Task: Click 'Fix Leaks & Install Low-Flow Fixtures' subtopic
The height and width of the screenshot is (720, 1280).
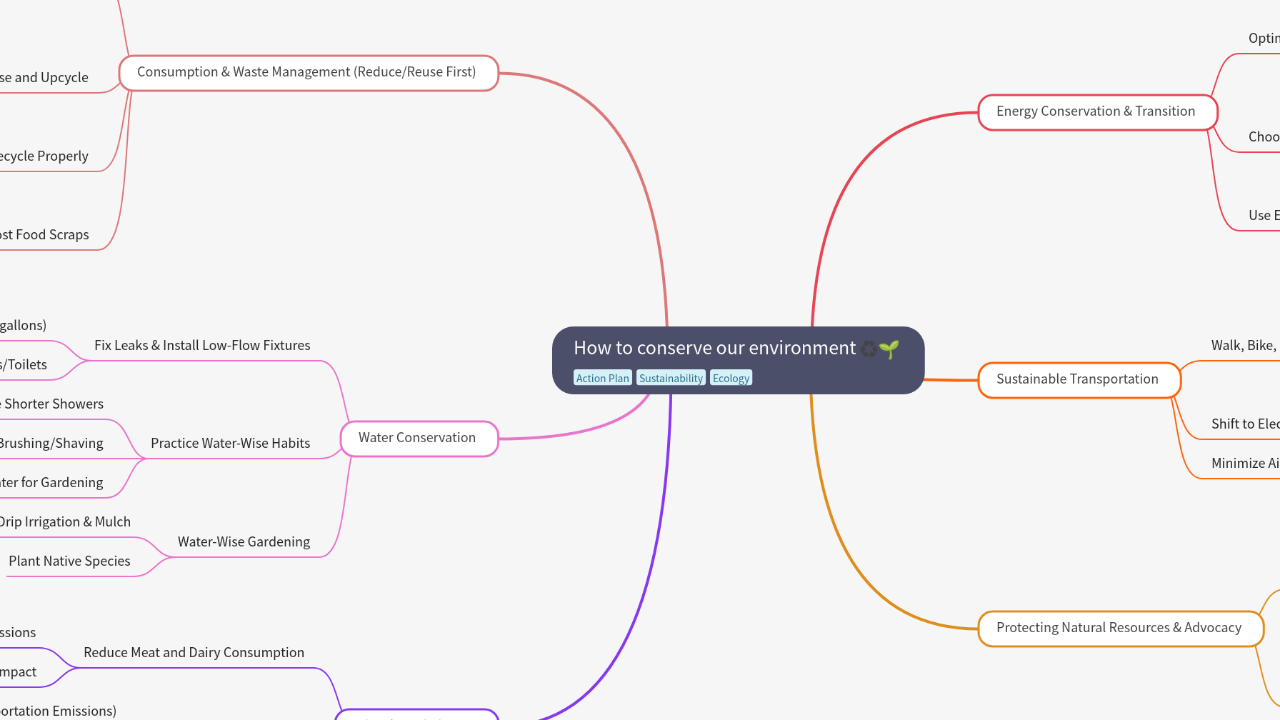Action: coord(202,346)
